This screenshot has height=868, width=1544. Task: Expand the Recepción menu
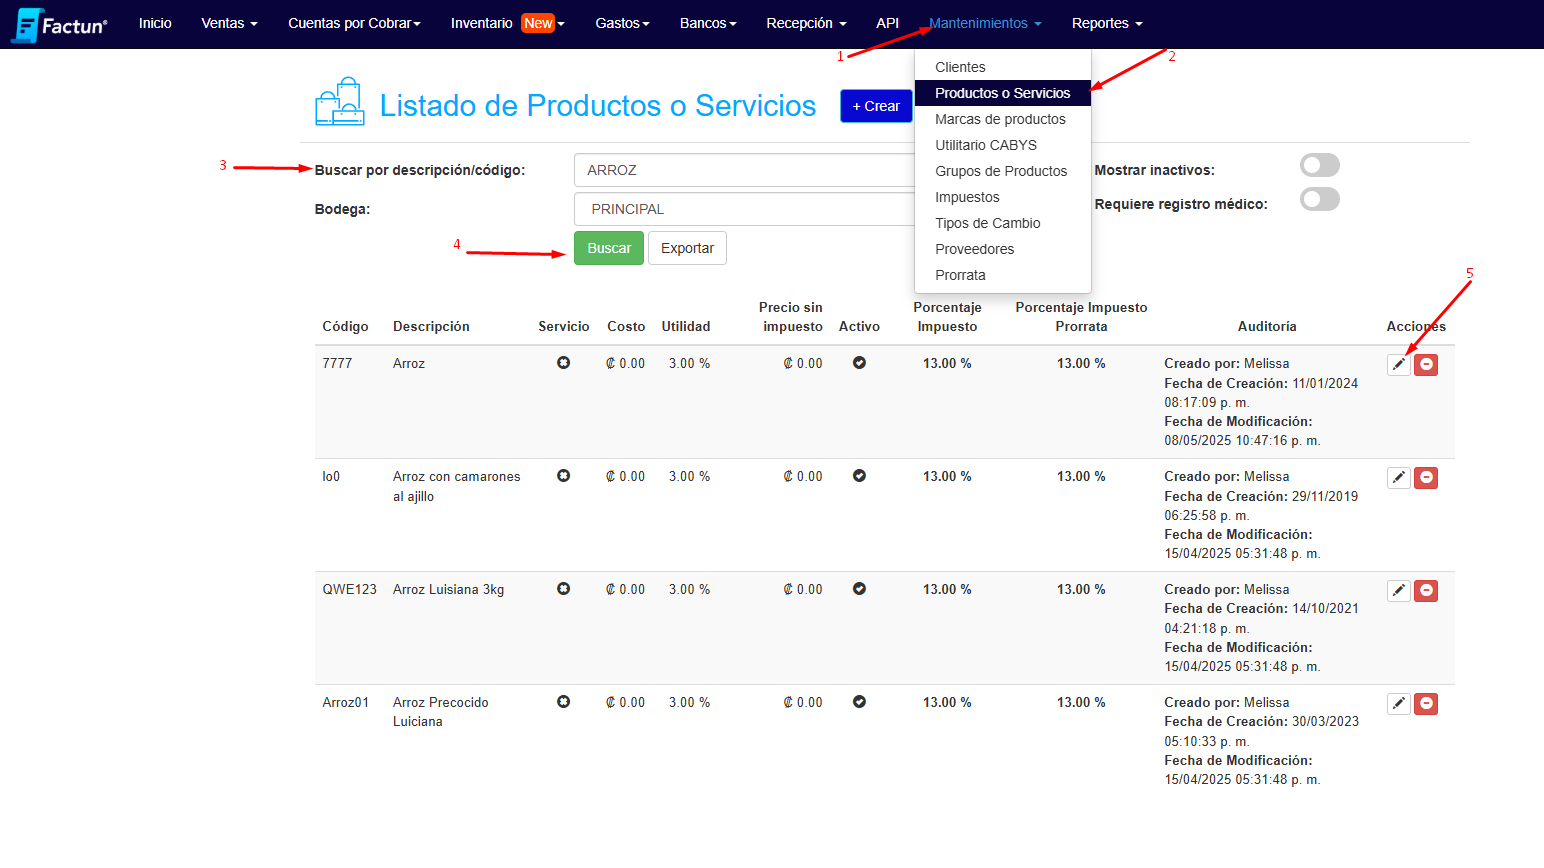(806, 23)
